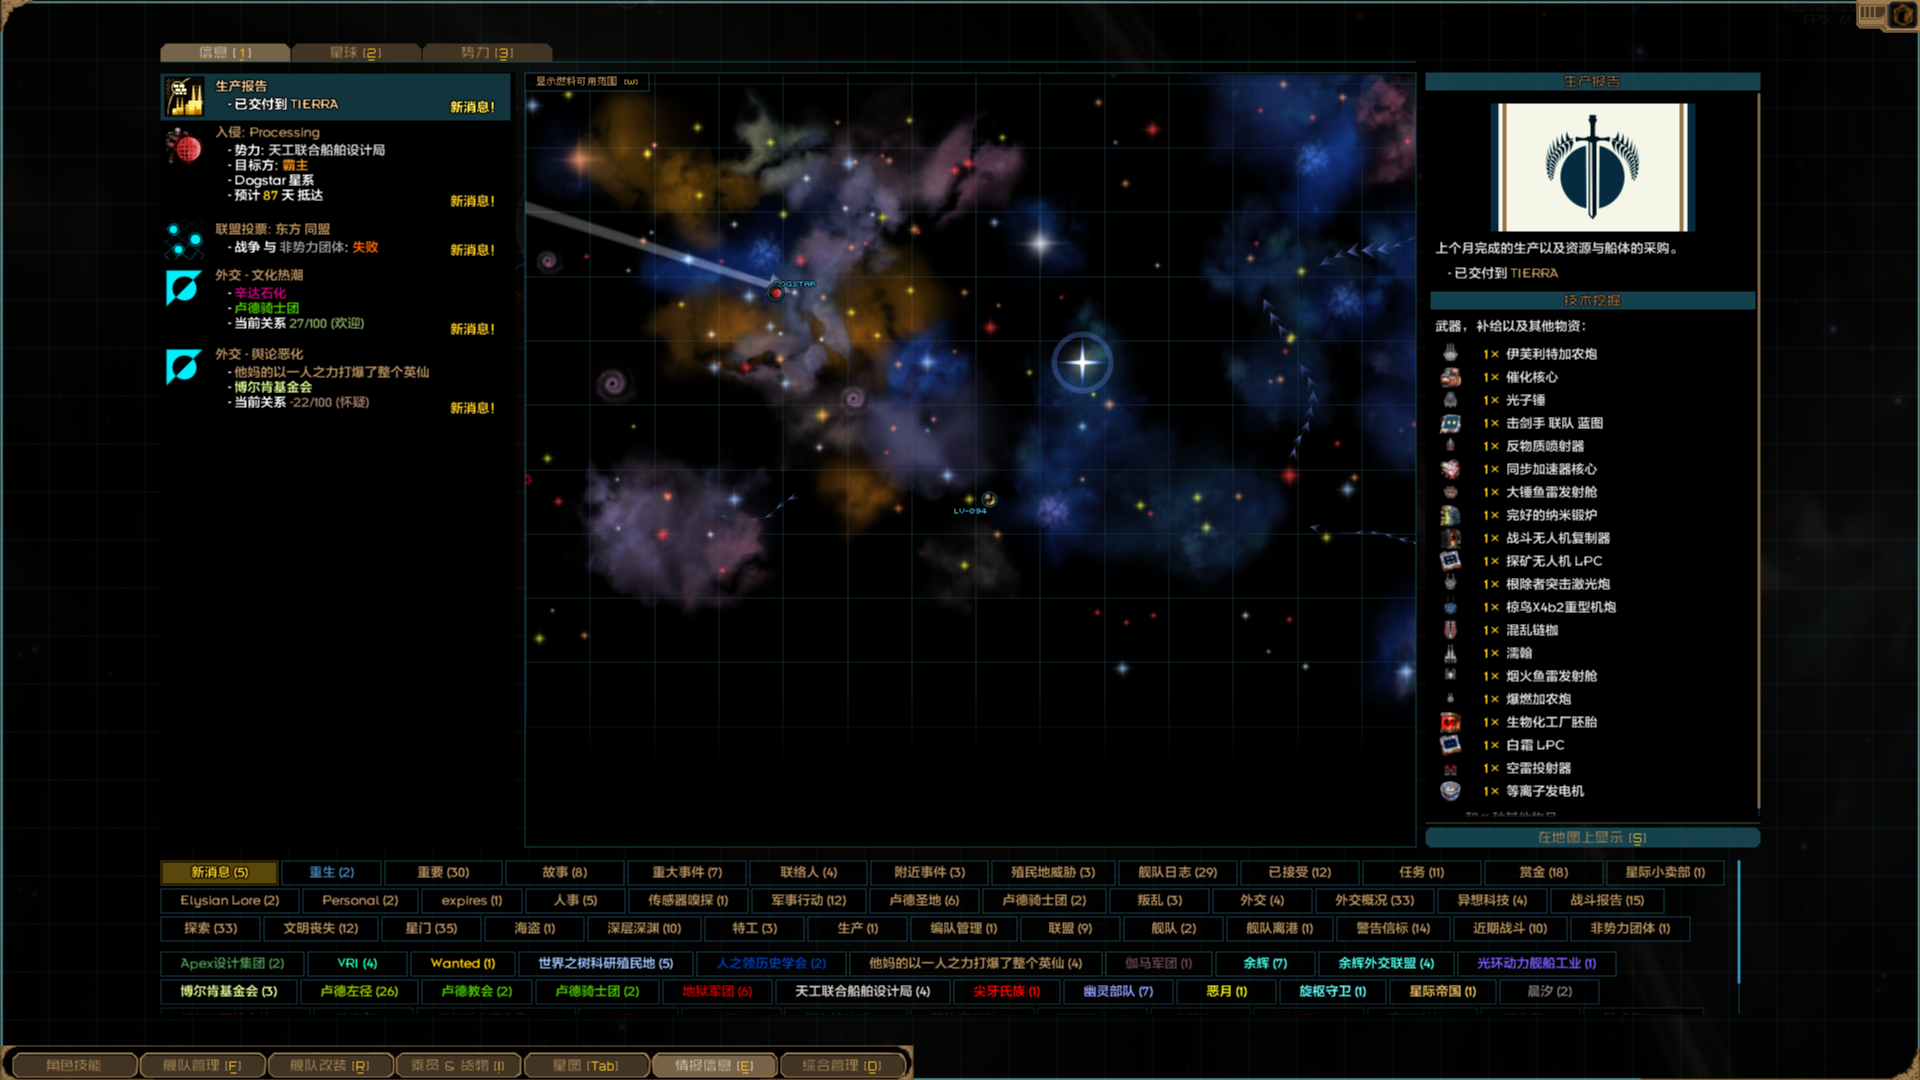
Task: Click the Dogstar system marker on map
Action: tap(776, 292)
